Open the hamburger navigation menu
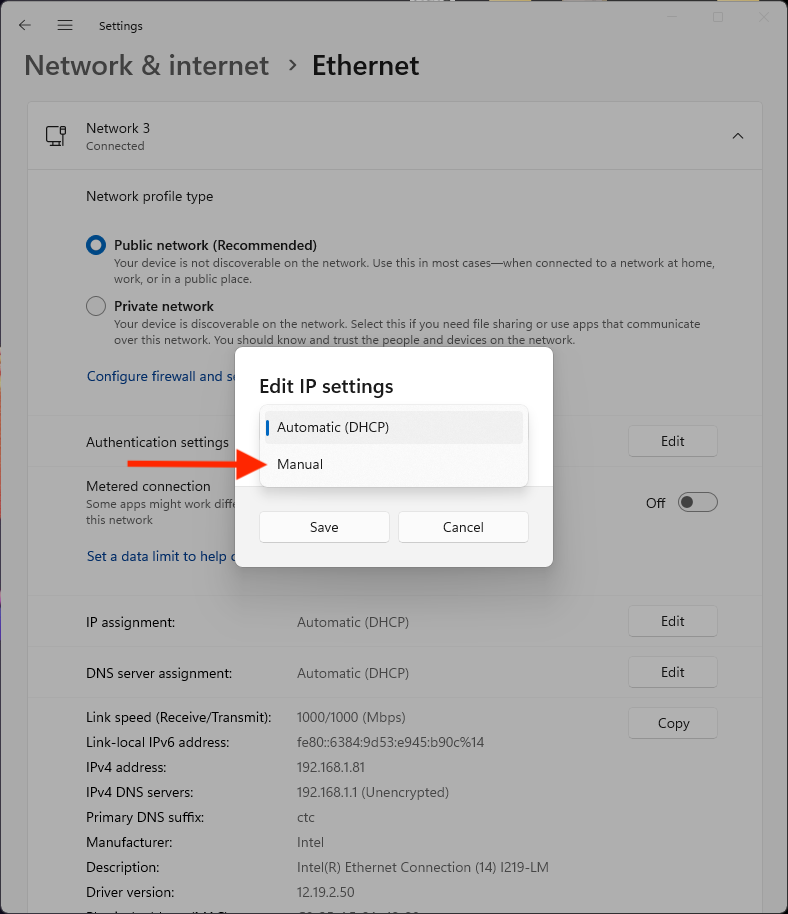 point(65,25)
